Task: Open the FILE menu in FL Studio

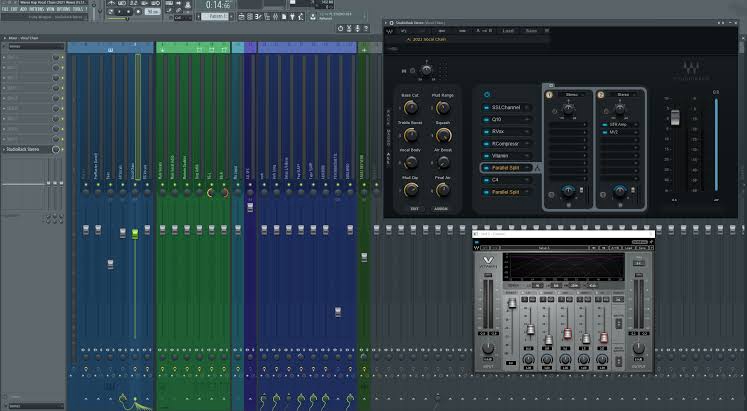Action: [5, 9]
